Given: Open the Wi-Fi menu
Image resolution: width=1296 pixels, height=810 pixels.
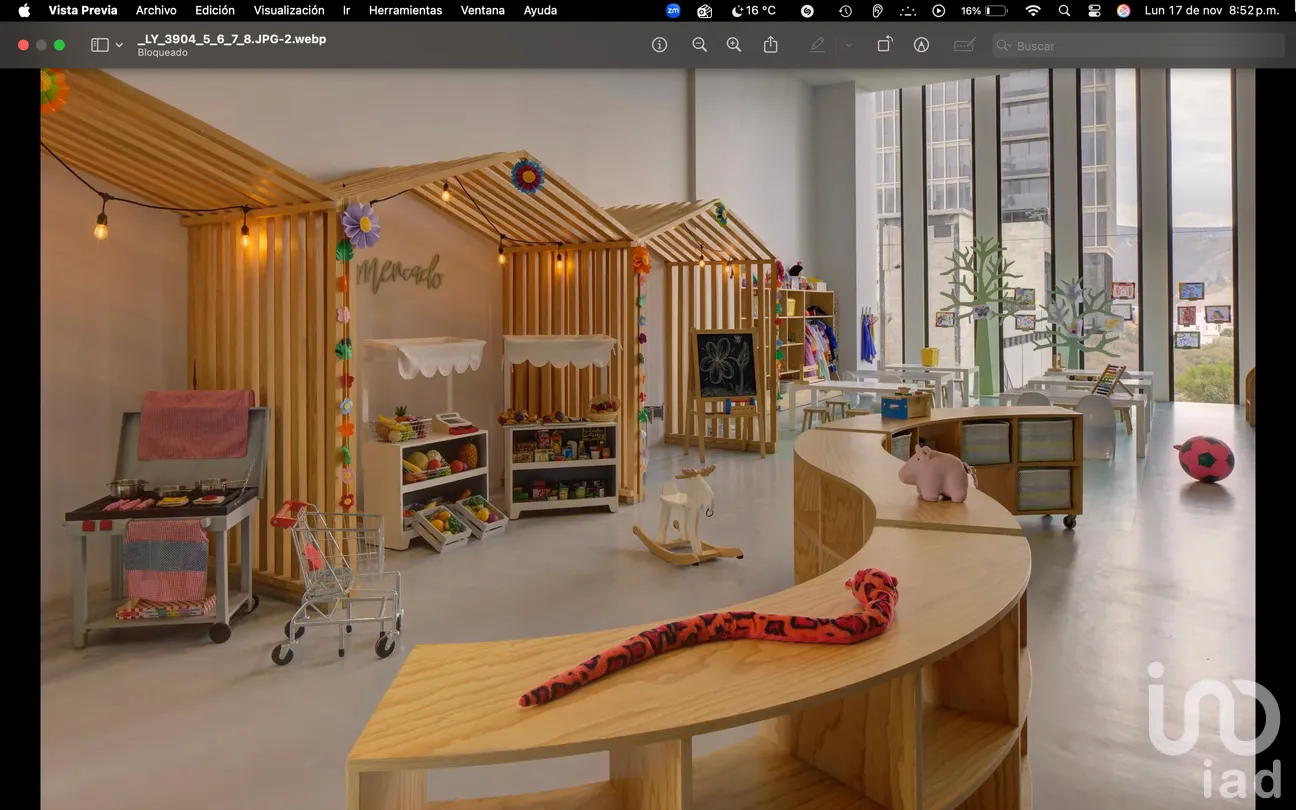Looking at the screenshot, I should (1033, 10).
